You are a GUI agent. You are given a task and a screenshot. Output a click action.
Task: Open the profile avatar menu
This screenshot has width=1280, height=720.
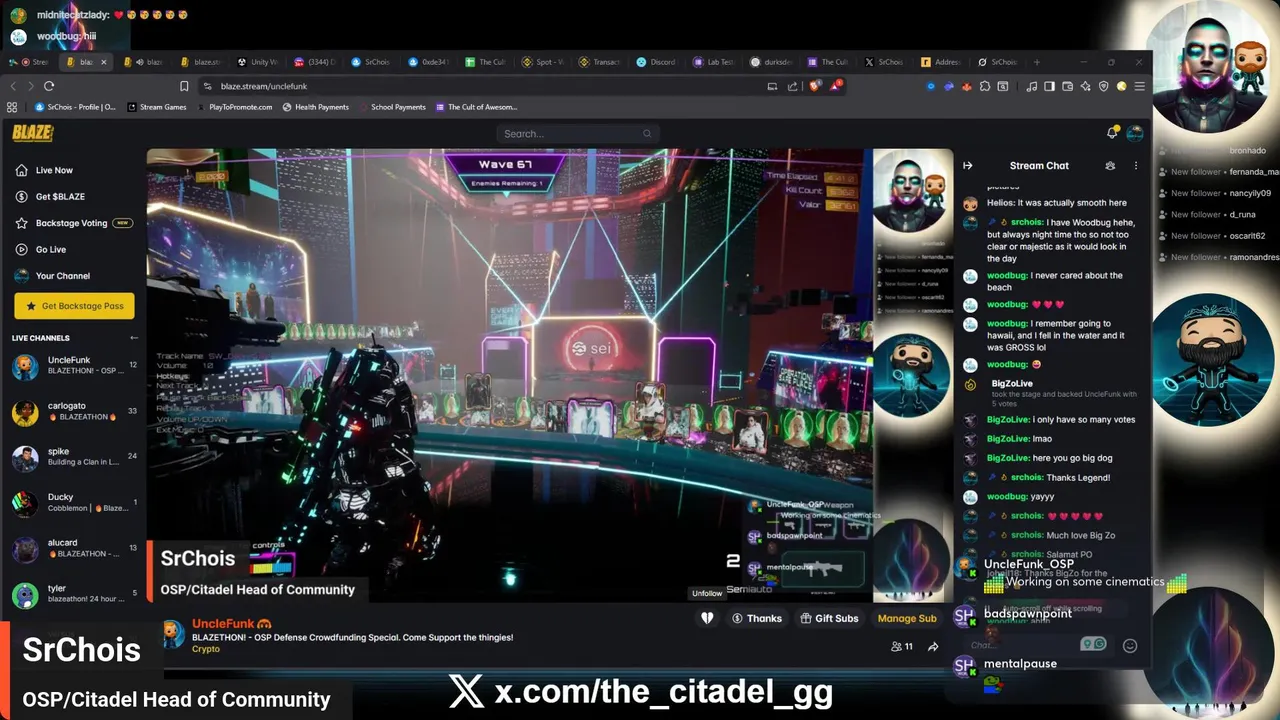[1135, 133]
